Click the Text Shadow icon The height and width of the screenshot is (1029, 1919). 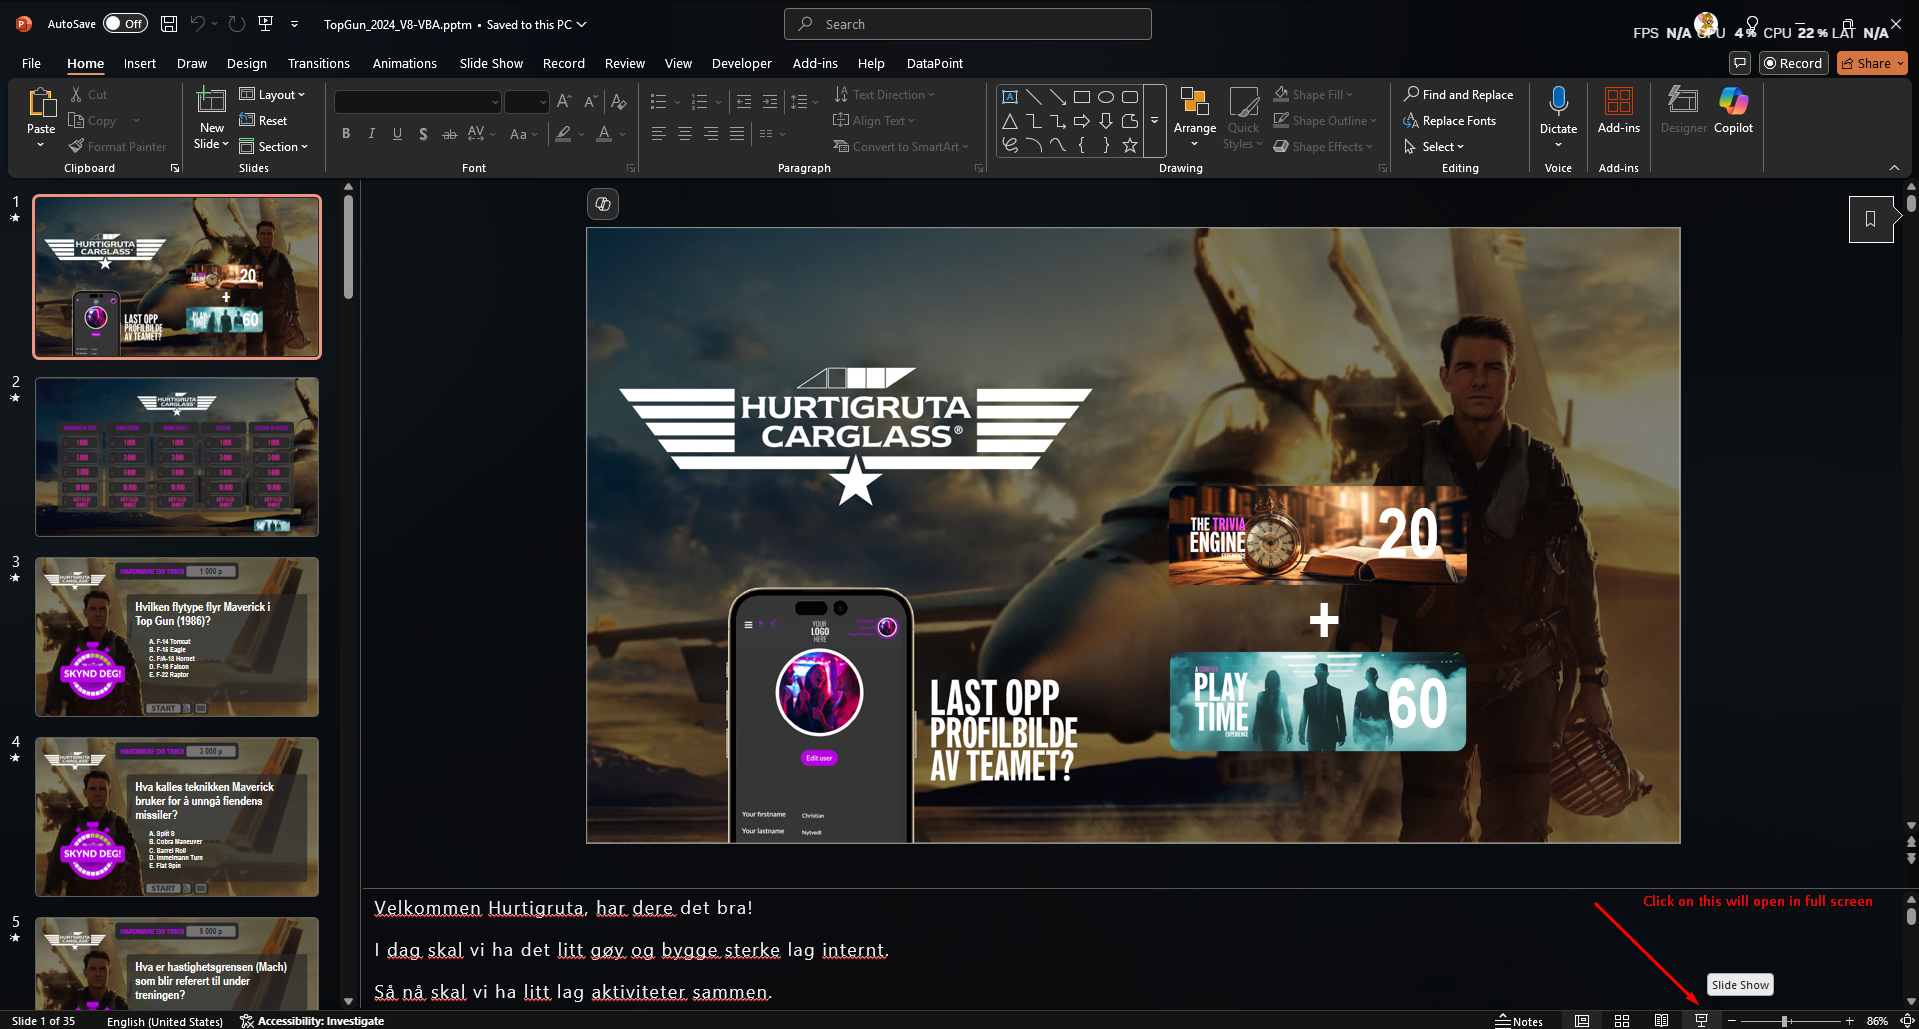(423, 134)
